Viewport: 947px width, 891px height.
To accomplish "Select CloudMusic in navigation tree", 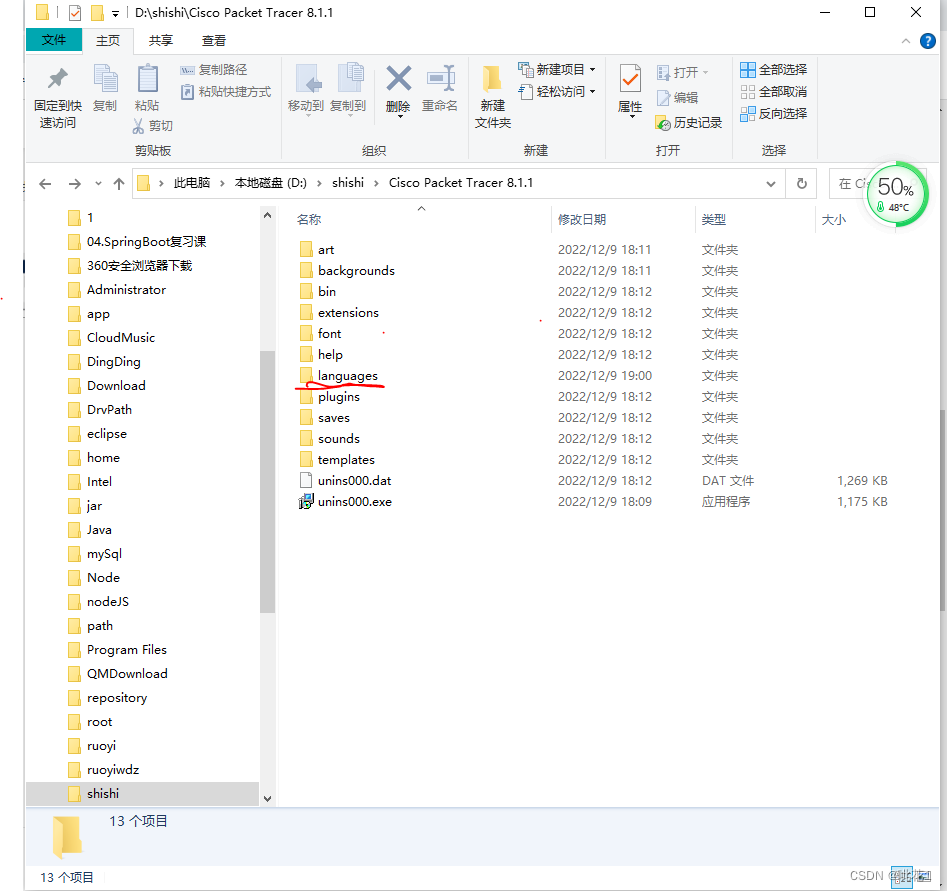I will tap(120, 338).
